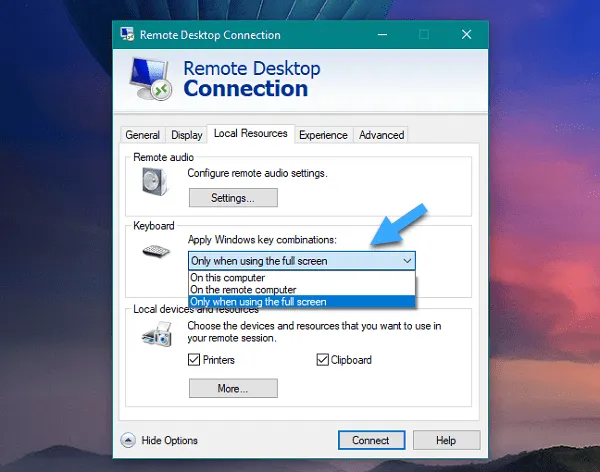Image resolution: width=600 pixels, height=472 pixels.
Task: Collapse the Windows key combinations dropdown
Action: 406,261
